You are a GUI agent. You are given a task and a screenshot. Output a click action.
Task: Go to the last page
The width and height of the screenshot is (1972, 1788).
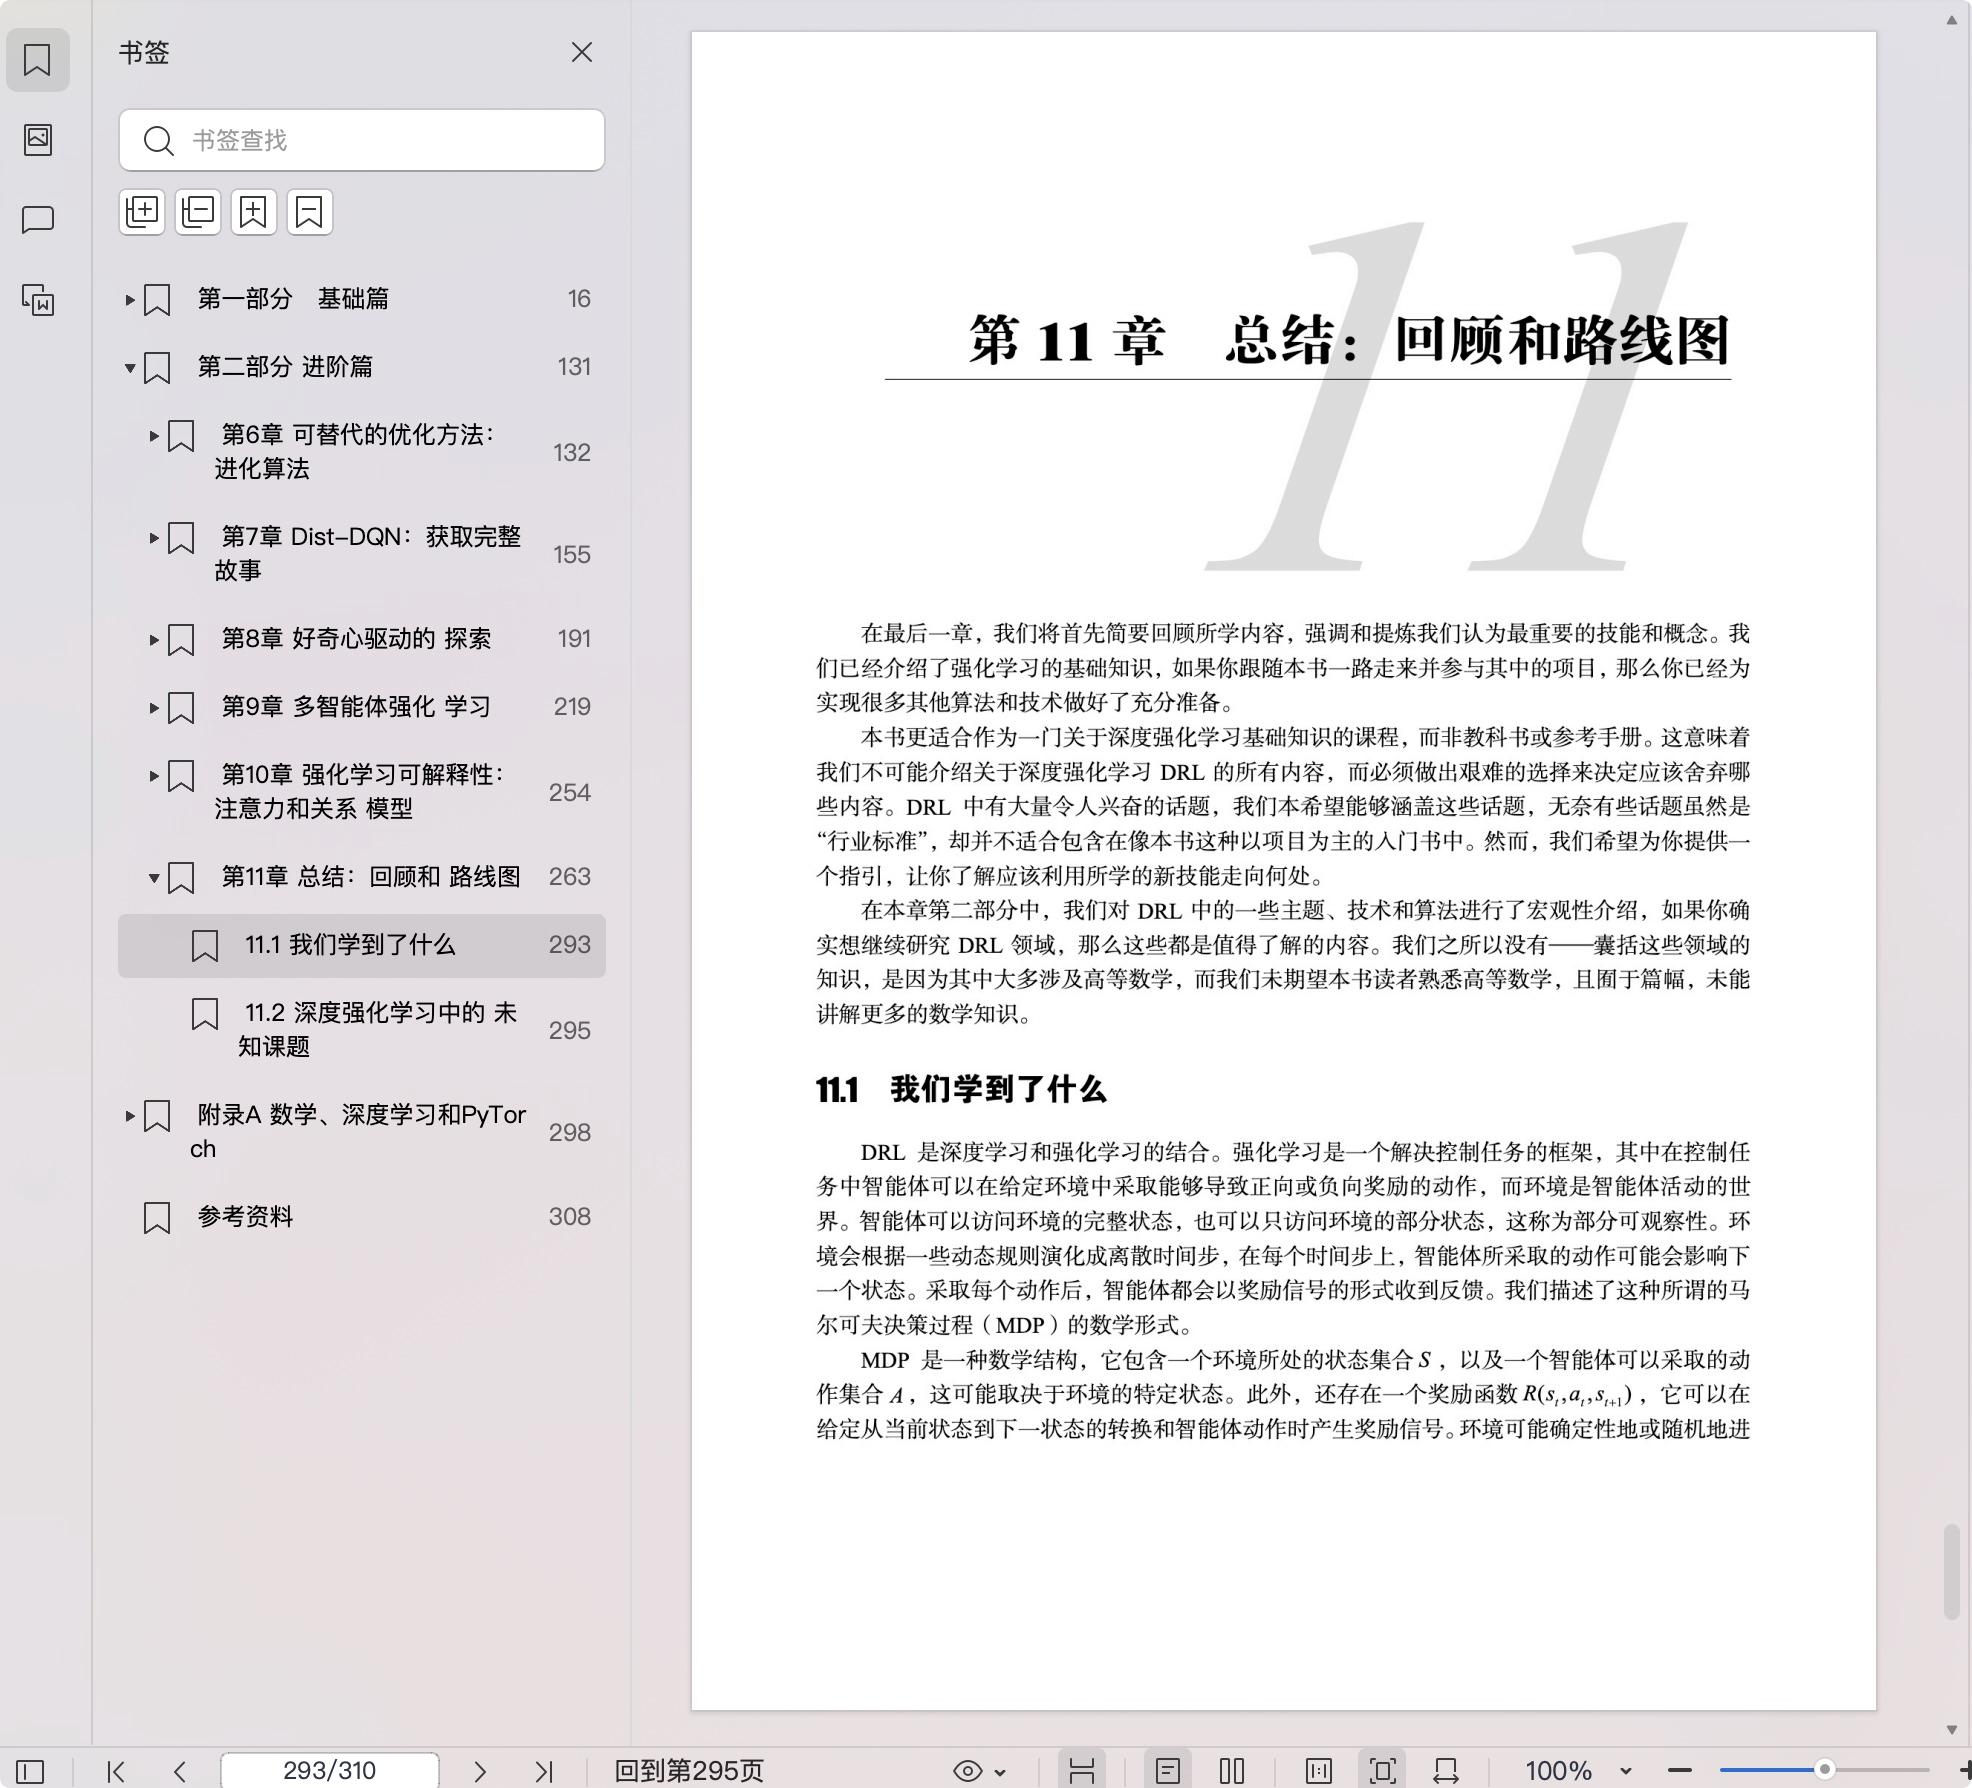click(x=544, y=1771)
